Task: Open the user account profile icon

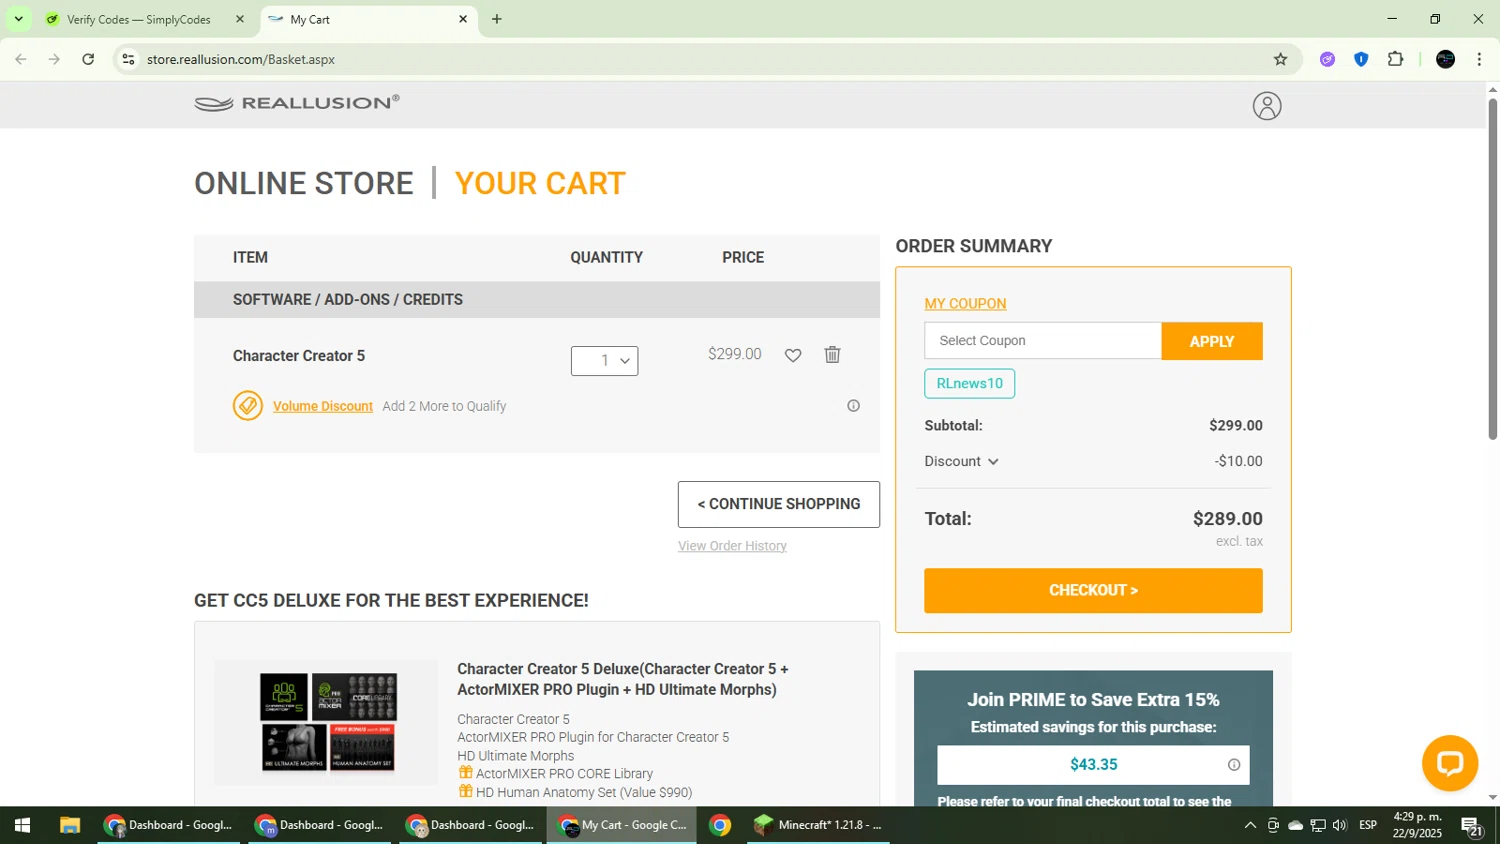Action: pyautogui.click(x=1267, y=106)
